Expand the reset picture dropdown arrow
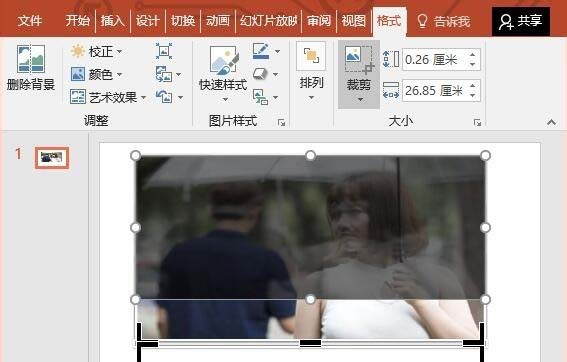Screen dimensions: 567x362 [x=180, y=97]
